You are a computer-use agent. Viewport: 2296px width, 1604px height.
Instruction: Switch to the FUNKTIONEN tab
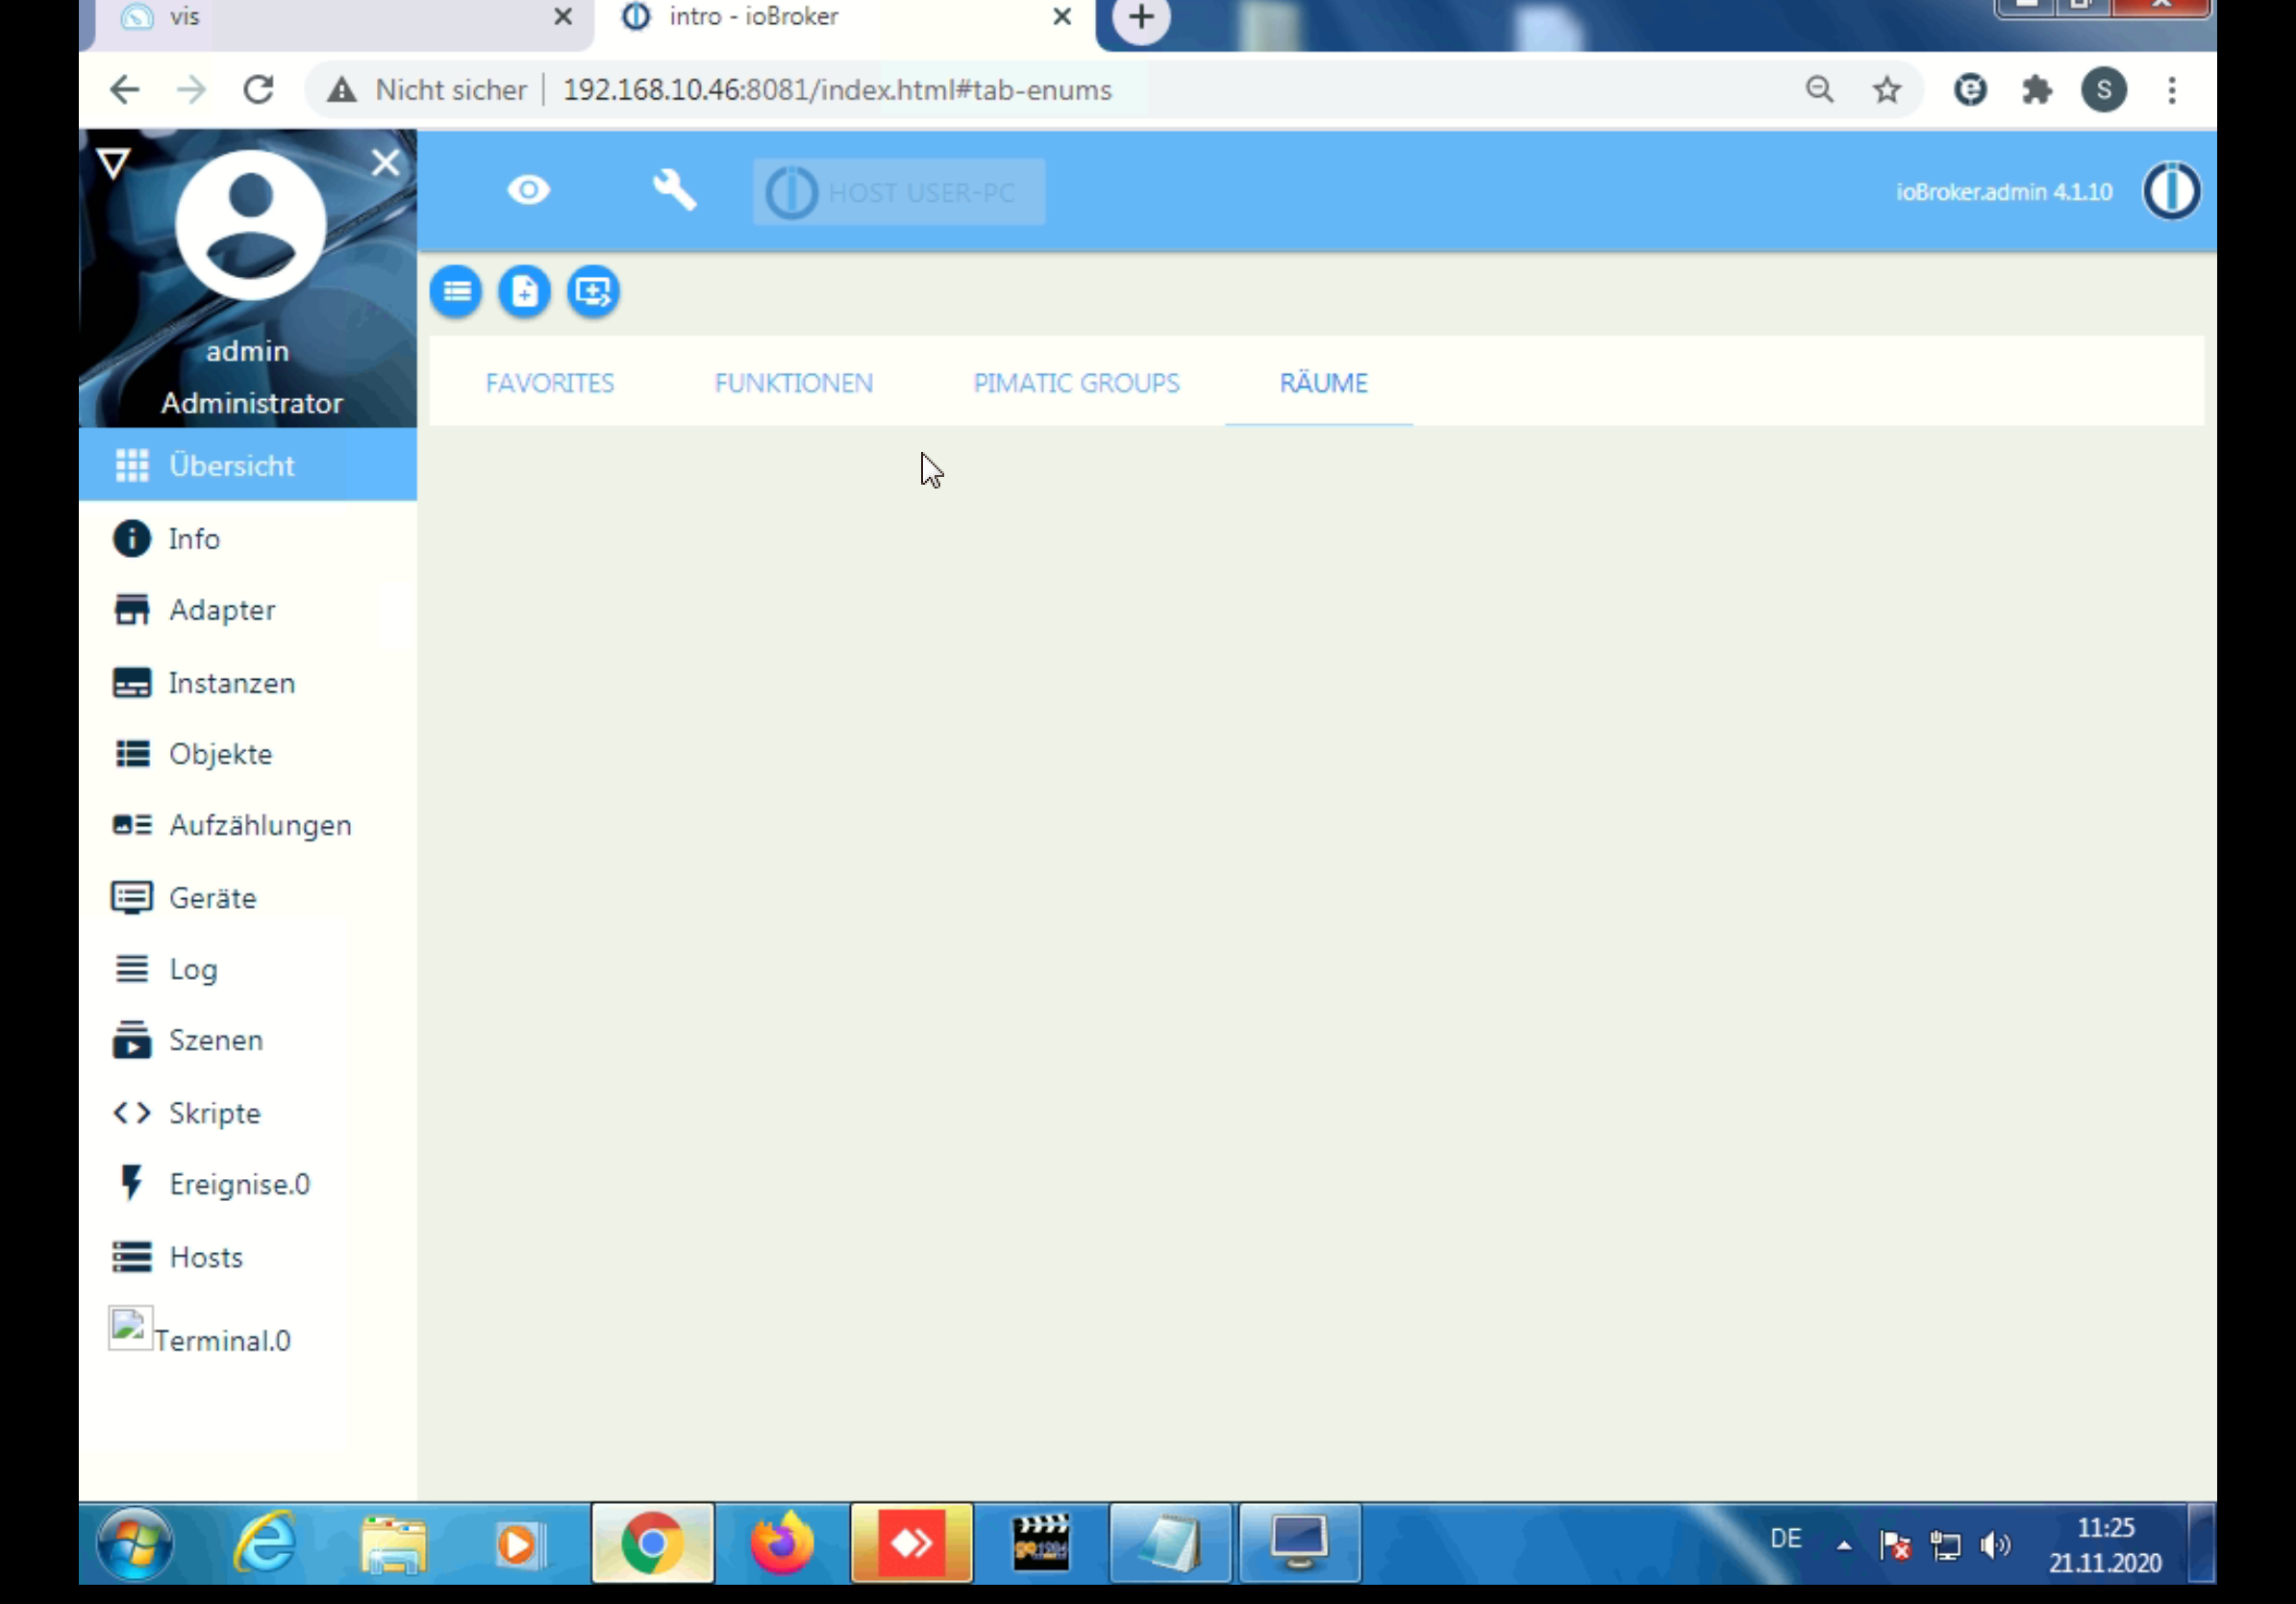pyautogui.click(x=793, y=383)
